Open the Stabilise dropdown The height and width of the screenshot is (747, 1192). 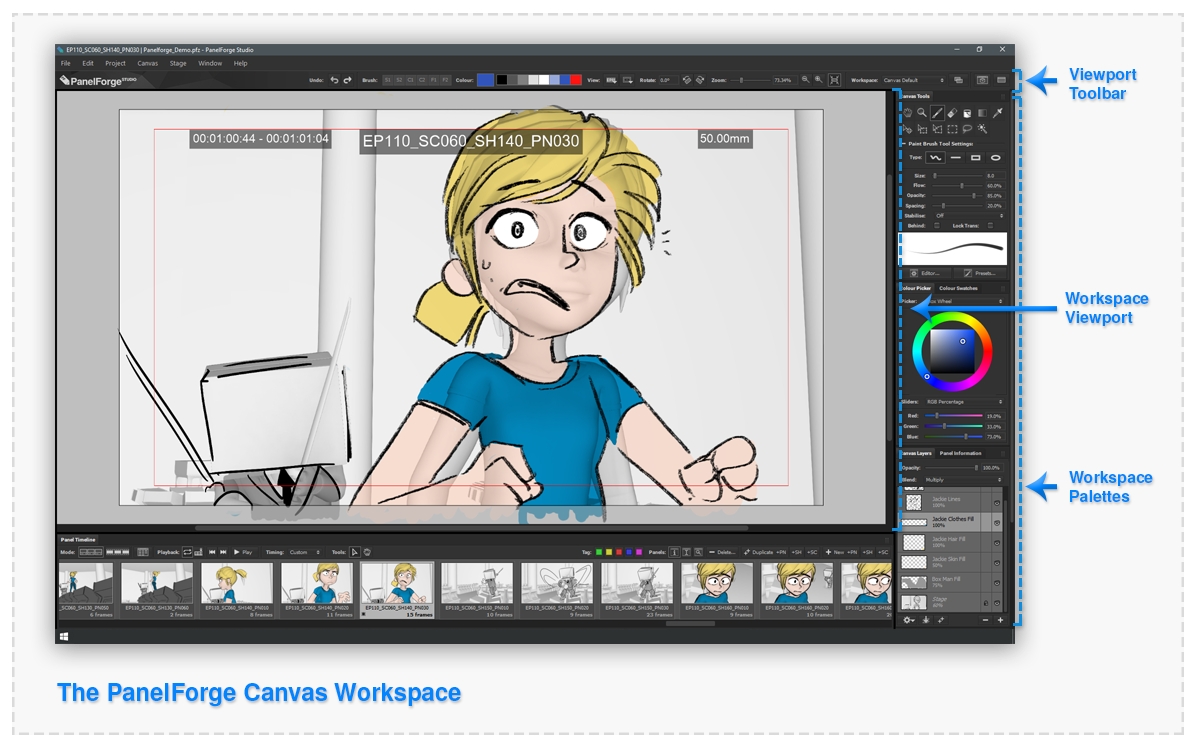968,215
